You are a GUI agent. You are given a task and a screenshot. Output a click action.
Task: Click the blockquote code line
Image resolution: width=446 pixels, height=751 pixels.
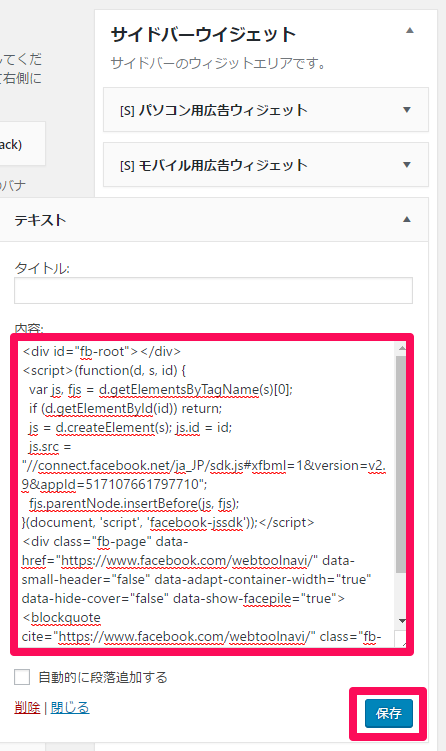(61, 617)
